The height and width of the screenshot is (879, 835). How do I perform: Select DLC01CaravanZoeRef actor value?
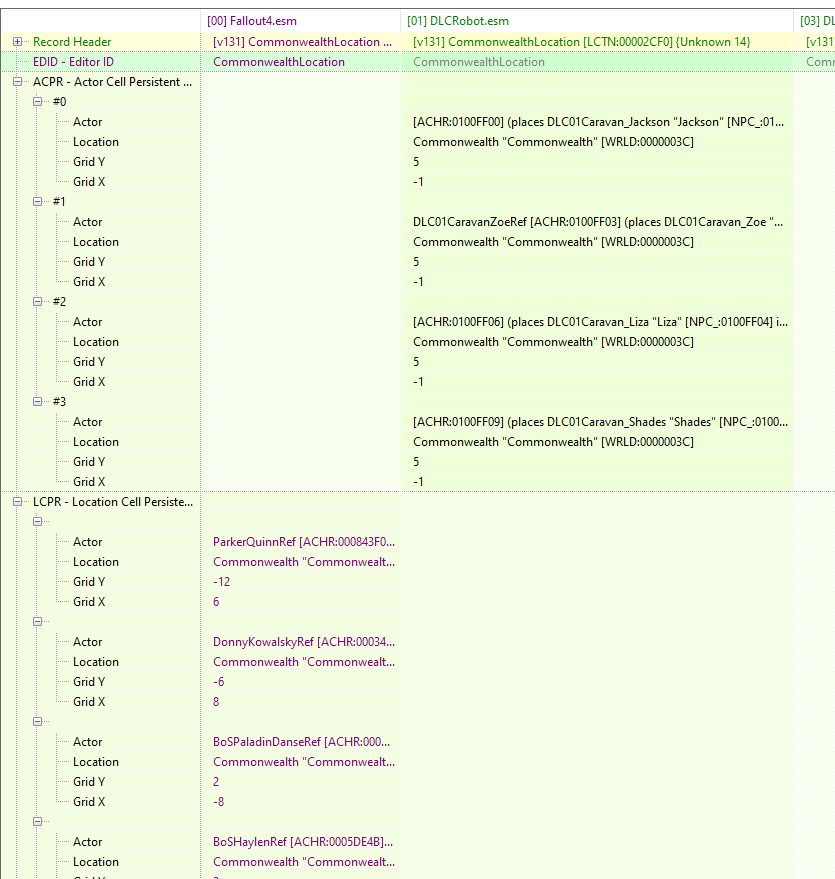pos(598,222)
